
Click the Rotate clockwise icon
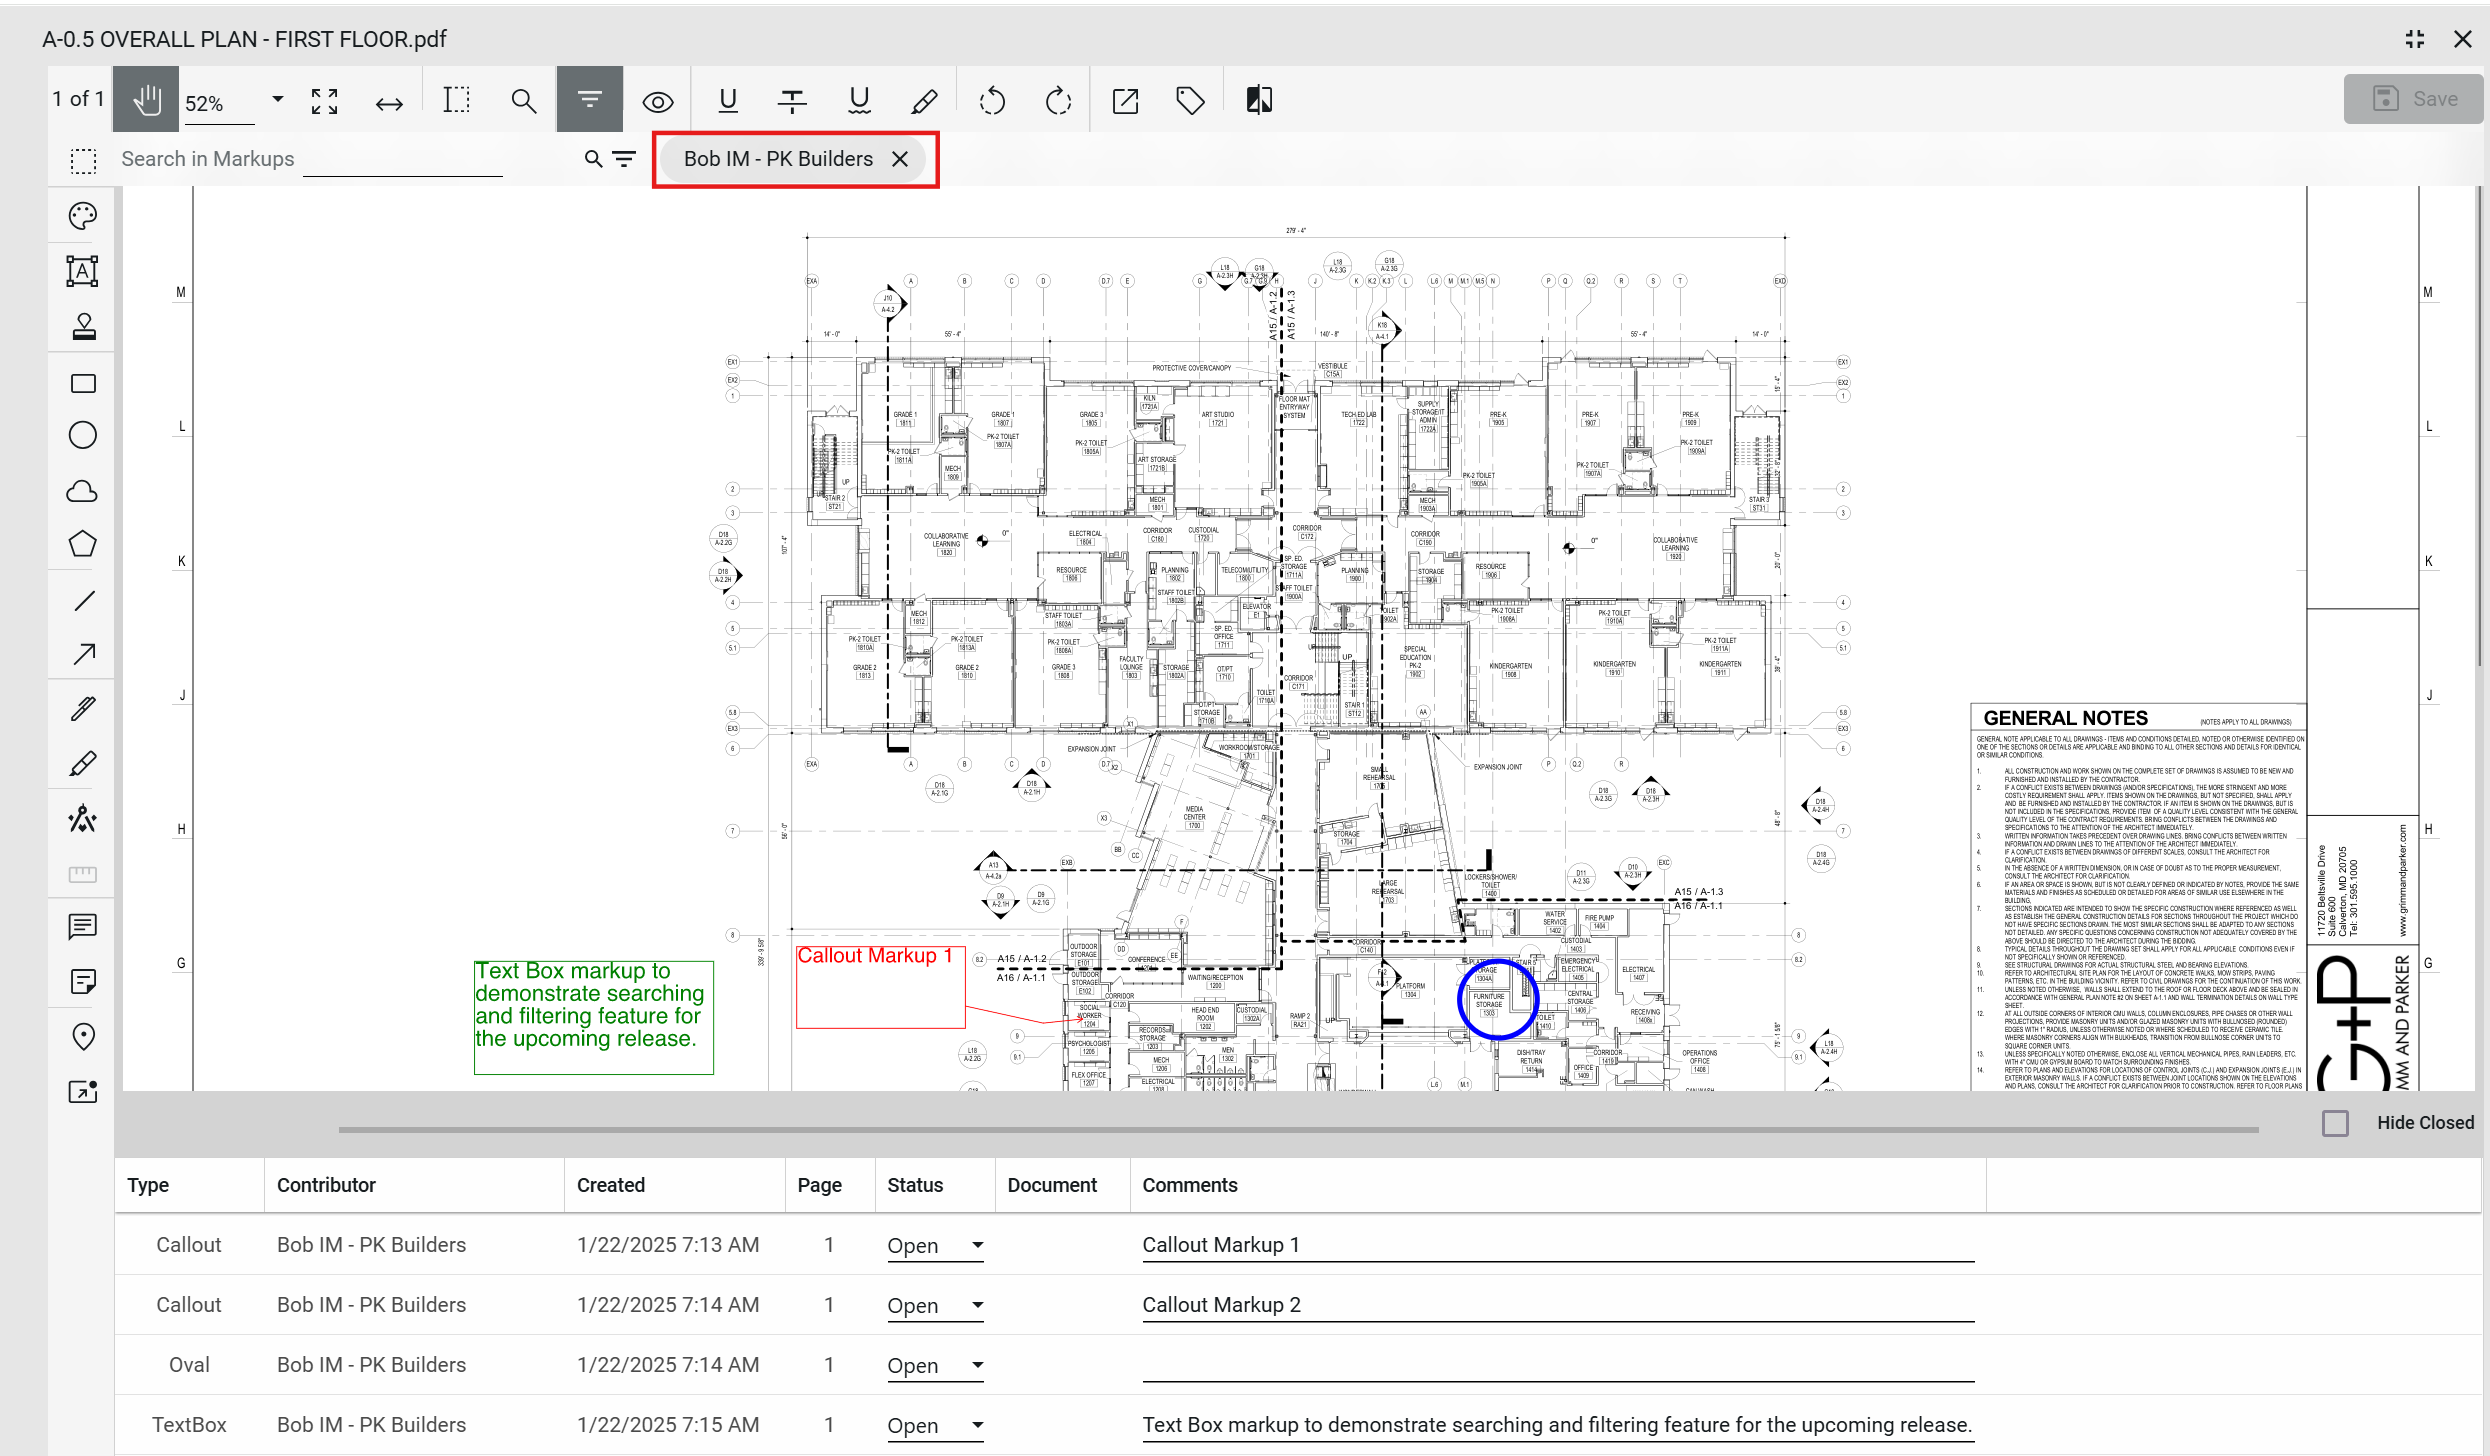(x=1057, y=100)
